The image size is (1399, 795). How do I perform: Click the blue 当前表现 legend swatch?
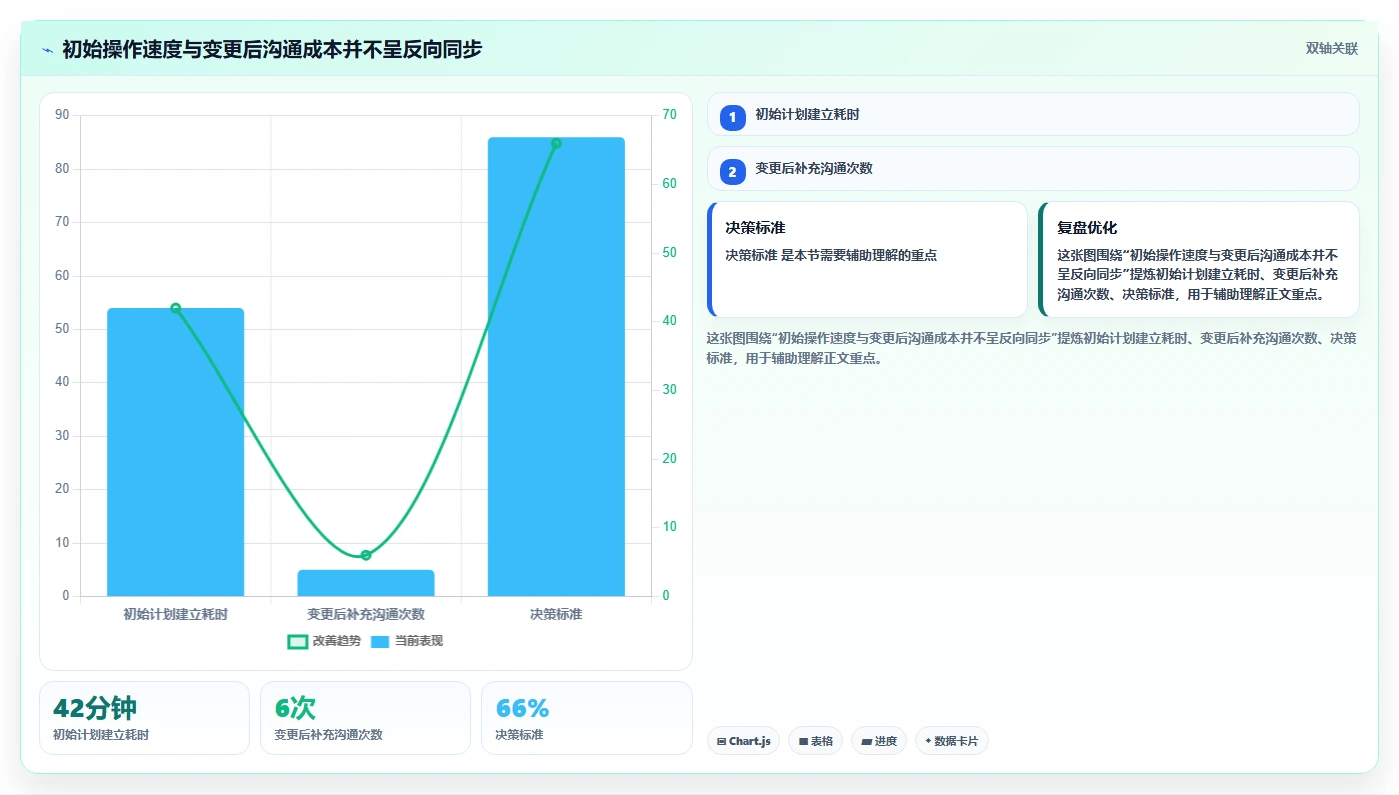tap(380, 641)
